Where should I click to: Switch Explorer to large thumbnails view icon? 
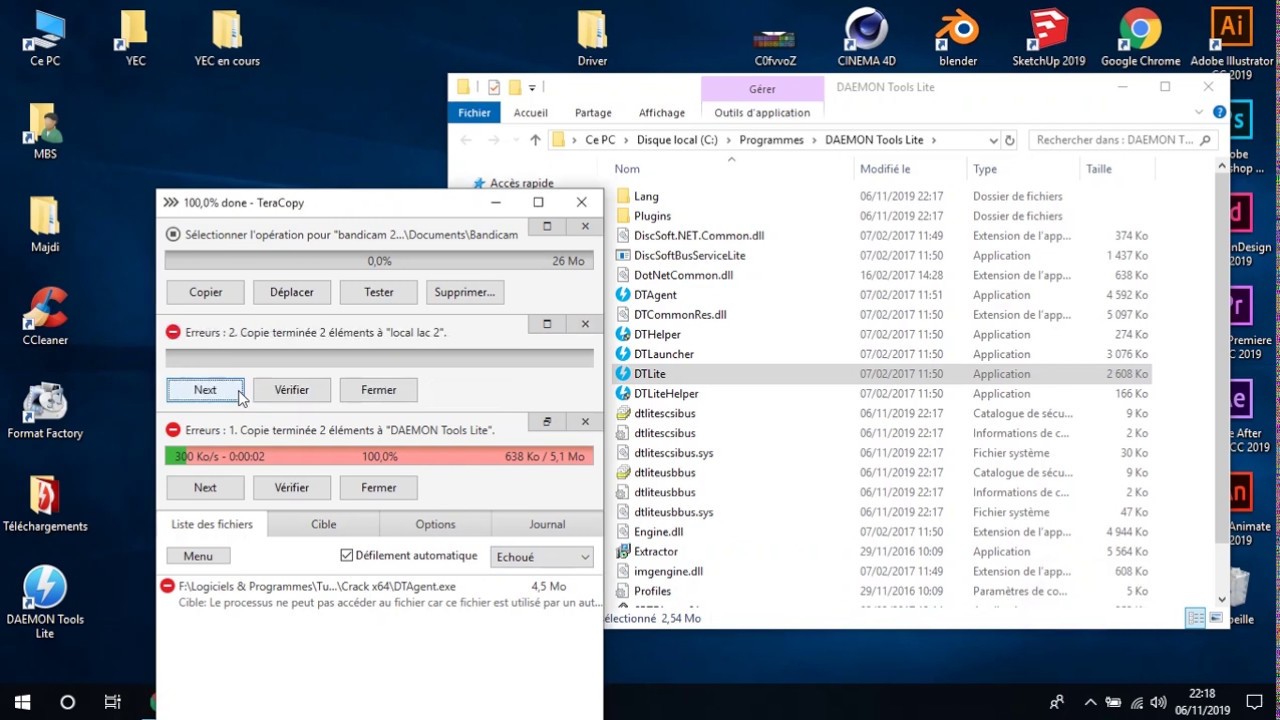coord(1215,618)
